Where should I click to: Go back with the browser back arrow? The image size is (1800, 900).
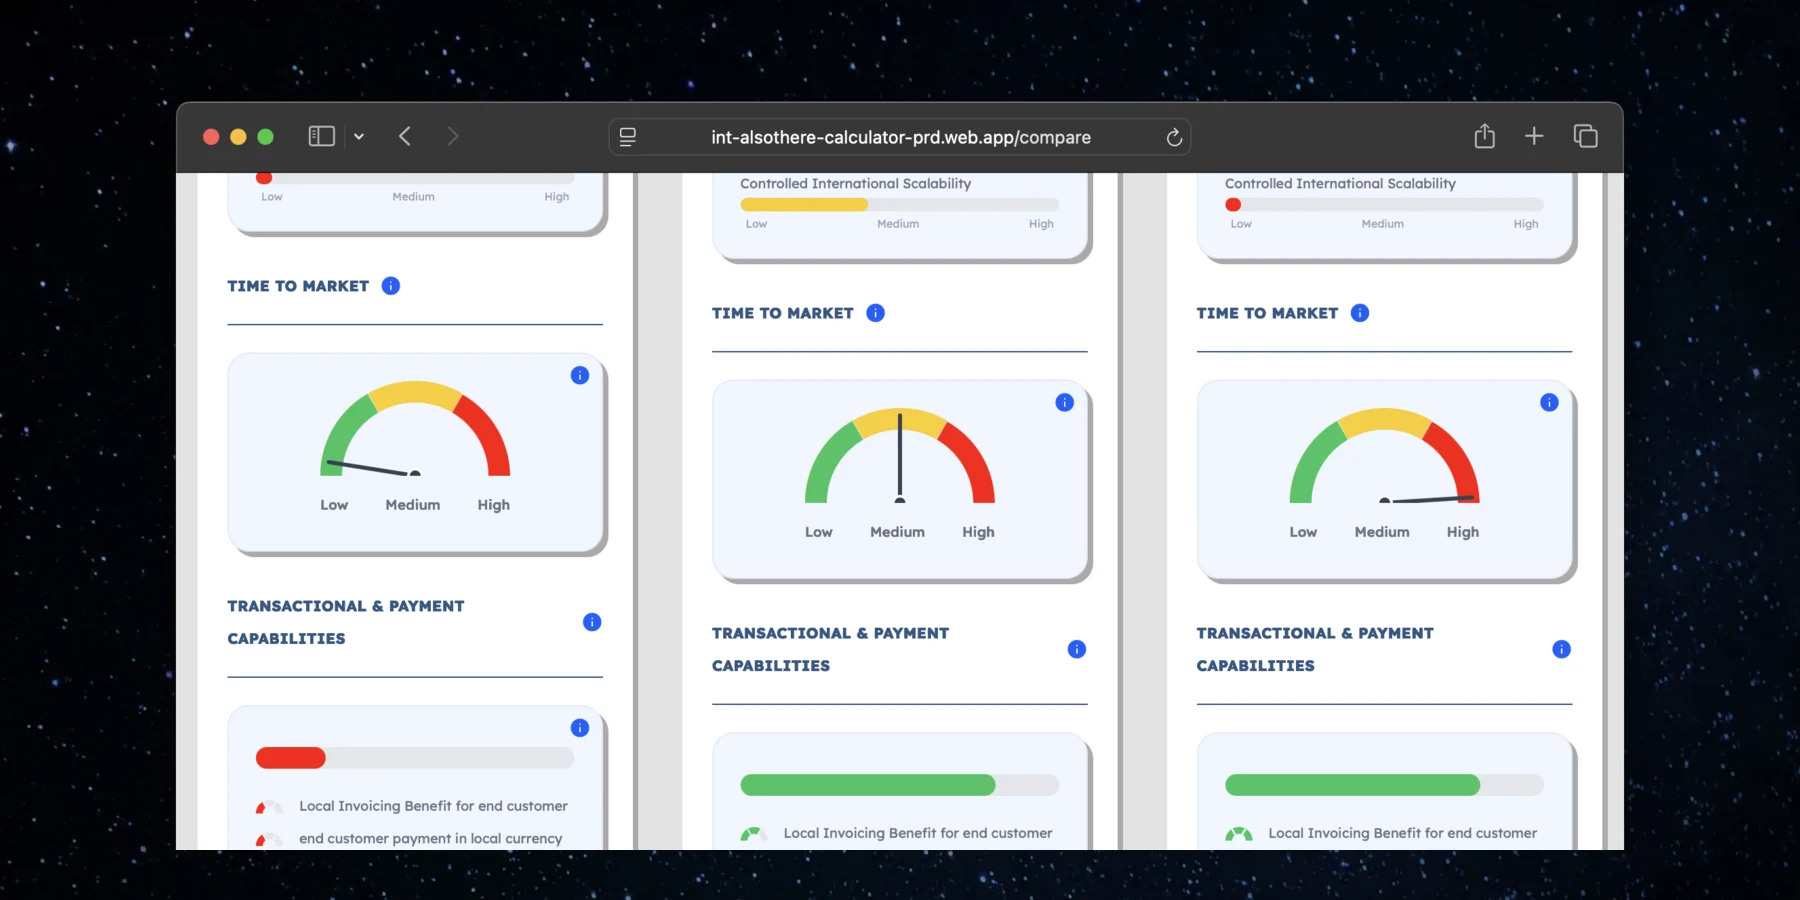405,136
